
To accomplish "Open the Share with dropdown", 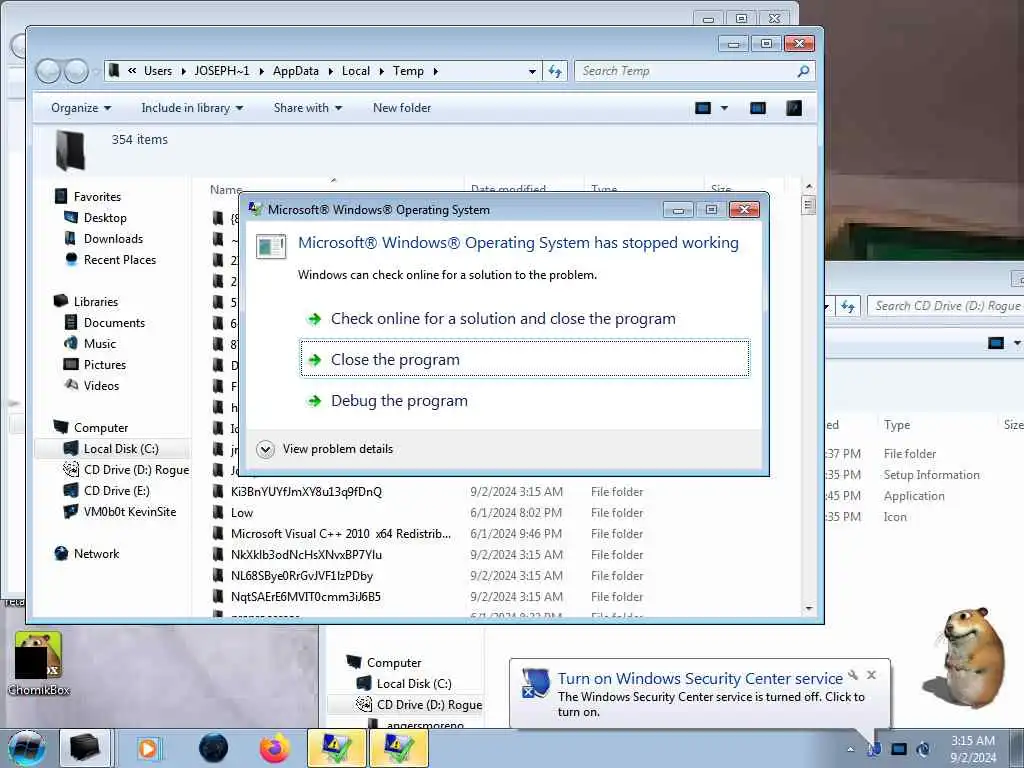I will 308,108.
